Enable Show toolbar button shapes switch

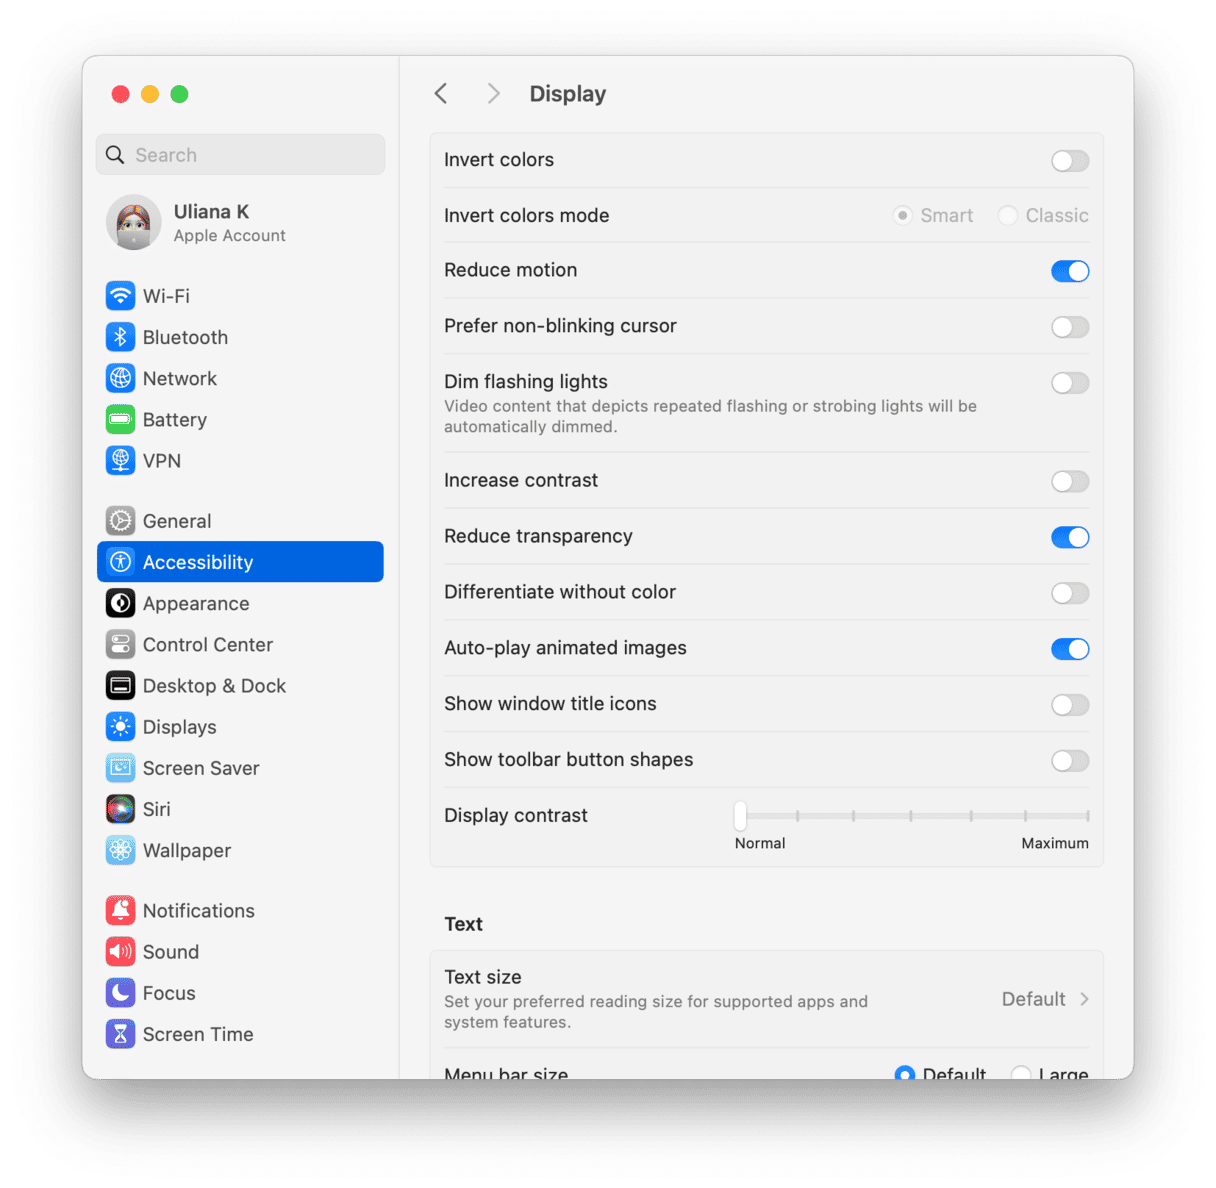tap(1070, 761)
